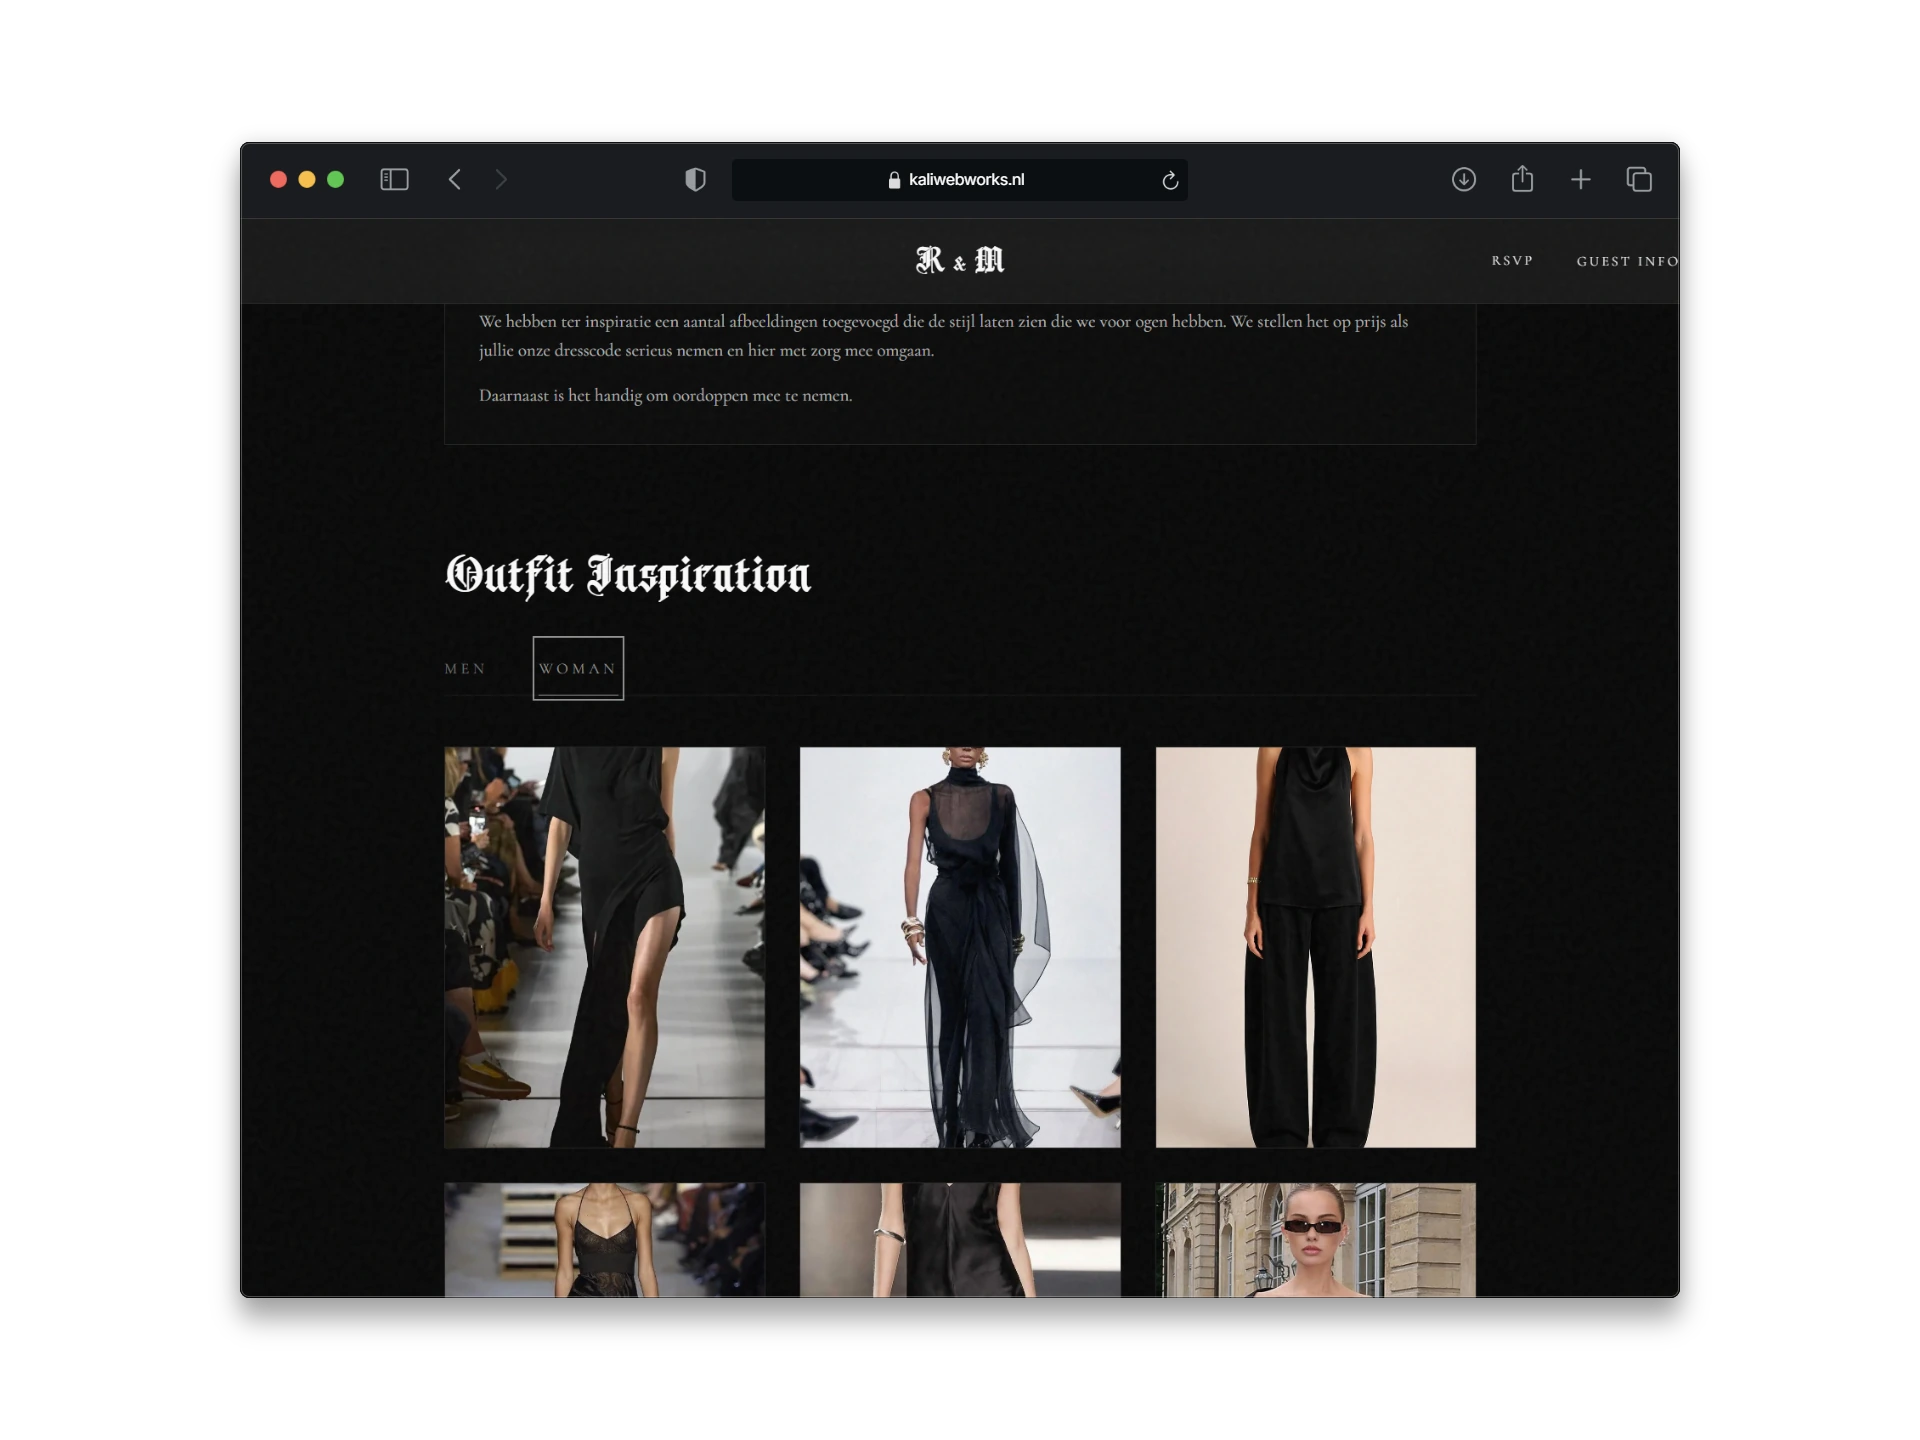Go back with the back arrow
1920x1440 pixels.
(455, 179)
